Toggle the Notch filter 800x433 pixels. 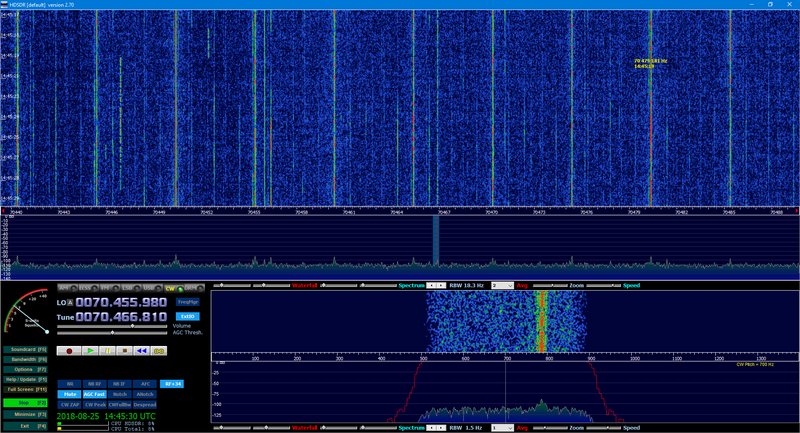click(119, 394)
